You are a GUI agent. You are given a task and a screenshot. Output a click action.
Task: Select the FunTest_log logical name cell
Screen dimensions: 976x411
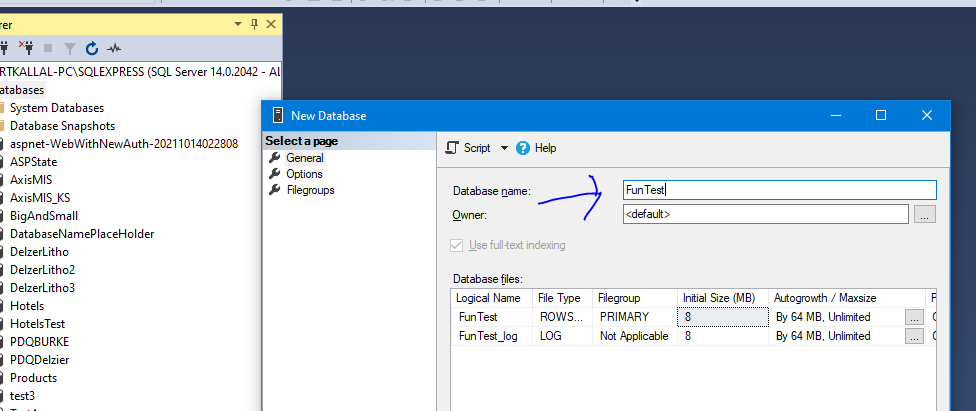pos(492,336)
